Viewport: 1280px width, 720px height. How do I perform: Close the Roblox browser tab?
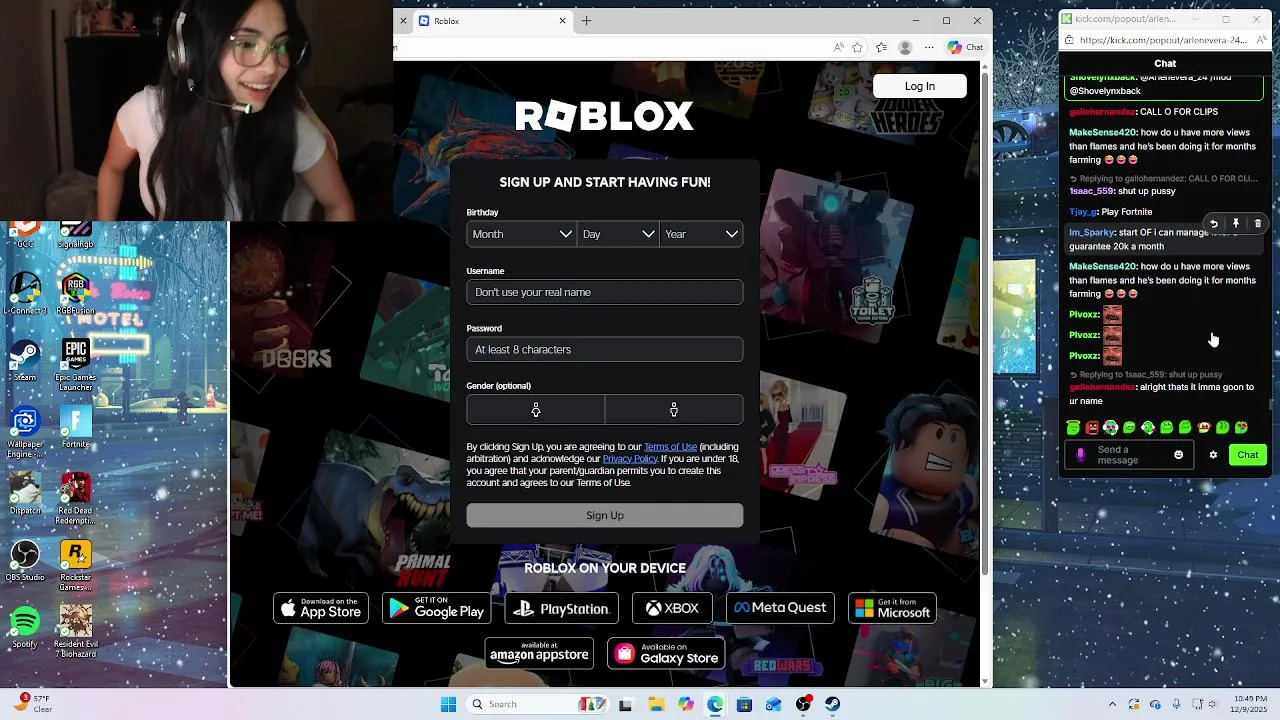tap(562, 21)
